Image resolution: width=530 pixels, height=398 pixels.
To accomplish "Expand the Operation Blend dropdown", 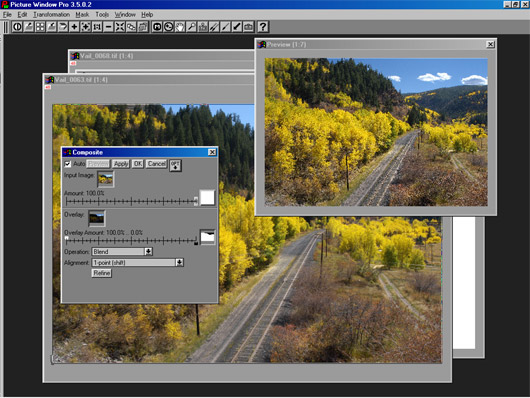I will point(148,252).
